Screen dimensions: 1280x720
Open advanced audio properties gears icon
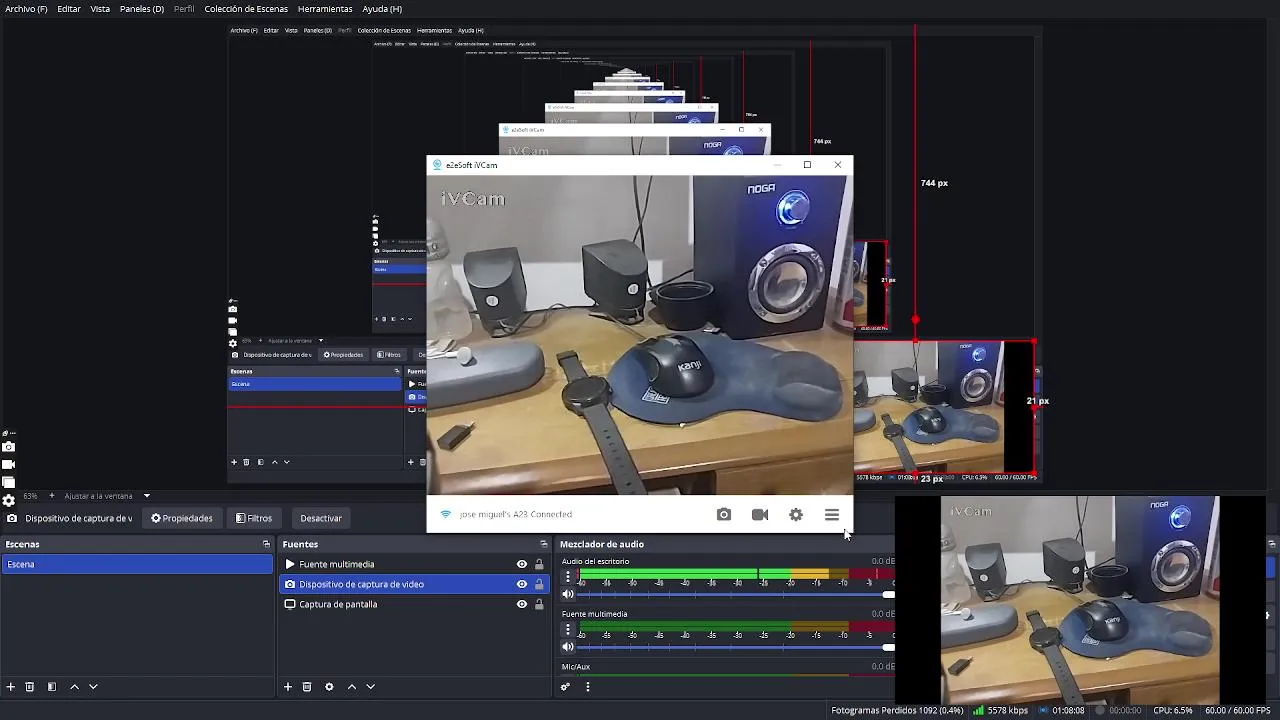point(565,687)
